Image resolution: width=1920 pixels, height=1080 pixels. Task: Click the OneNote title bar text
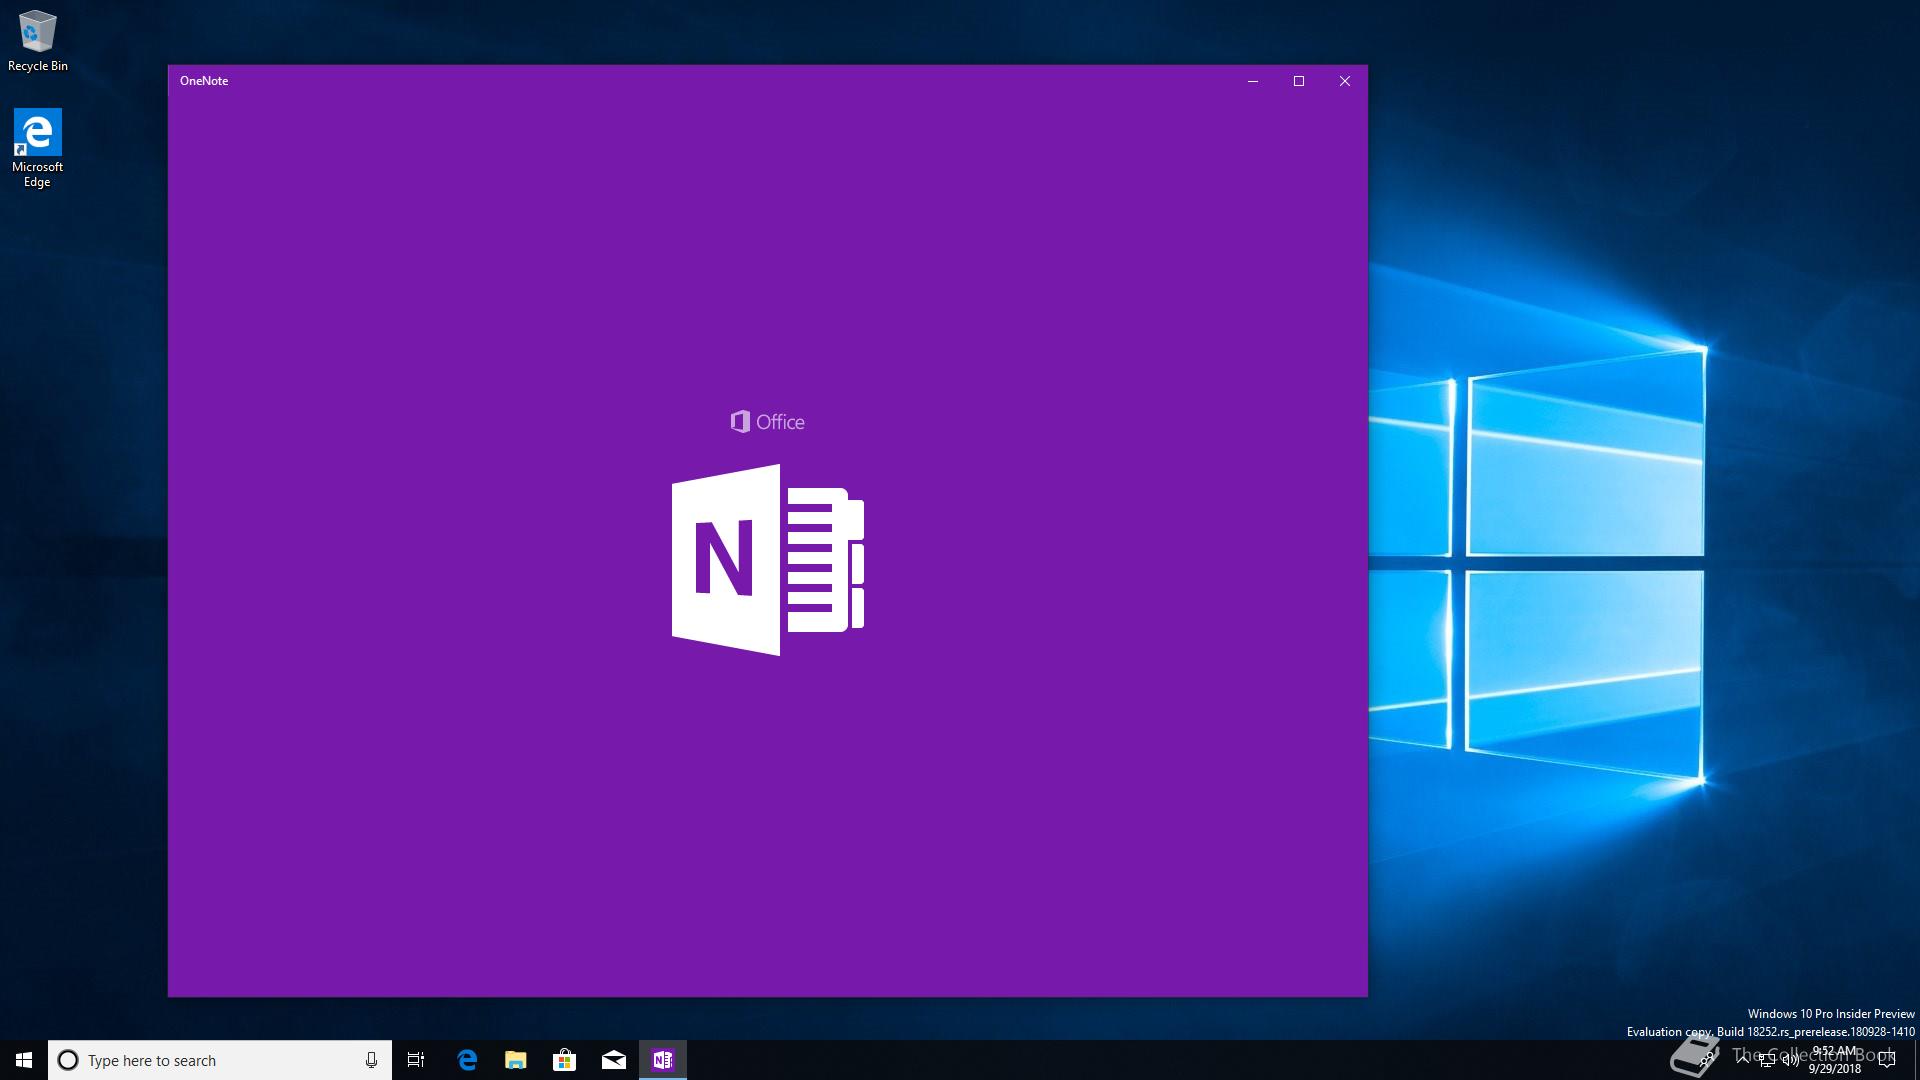(204, 81)
